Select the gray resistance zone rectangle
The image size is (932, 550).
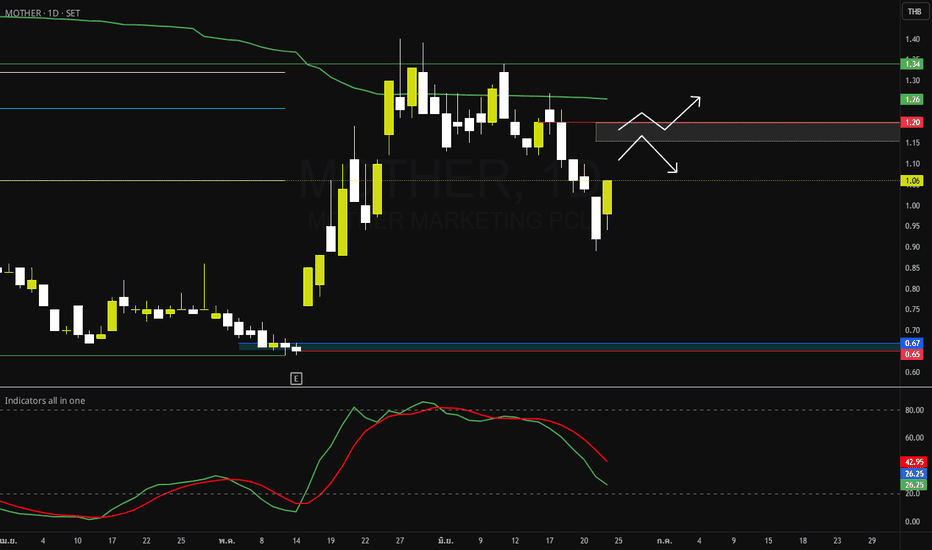pyautogui.click(x=747, y=132)
